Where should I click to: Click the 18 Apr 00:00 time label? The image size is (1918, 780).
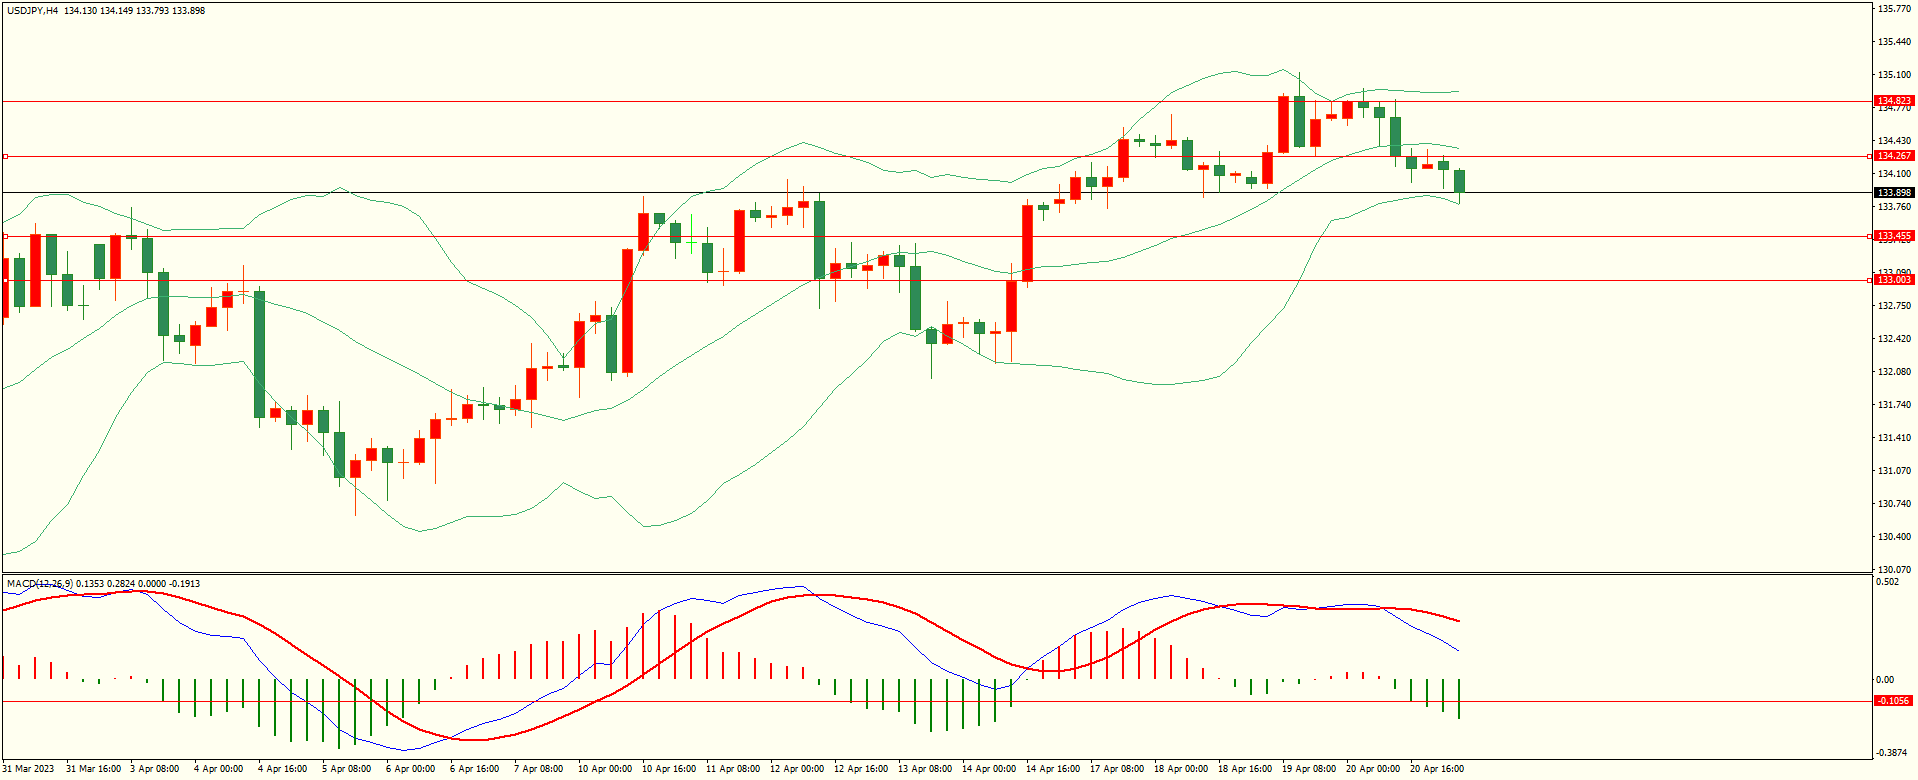click(x=1181, y=769)
